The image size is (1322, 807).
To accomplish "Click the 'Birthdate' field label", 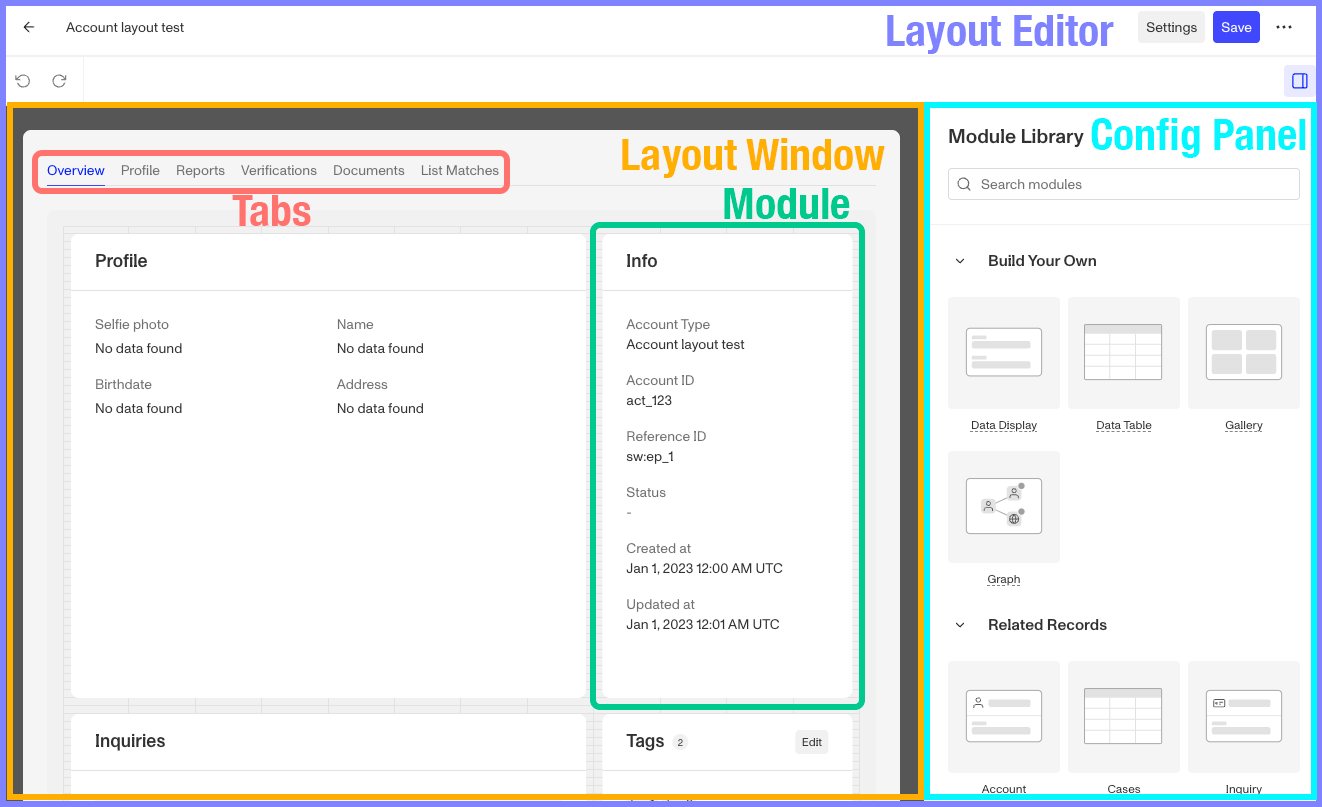I will pos(123,384).
